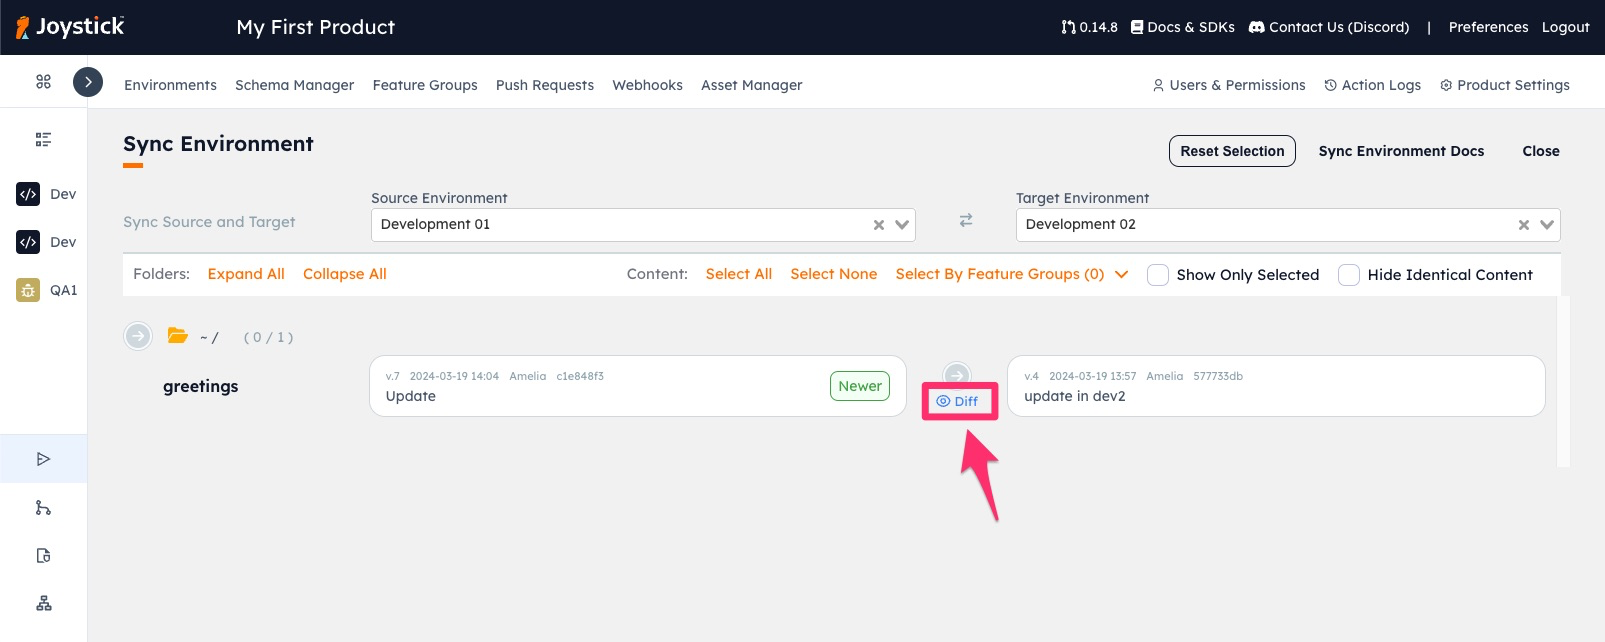
Task: Go to Feature Groups tab
Action: coord(425,85)
